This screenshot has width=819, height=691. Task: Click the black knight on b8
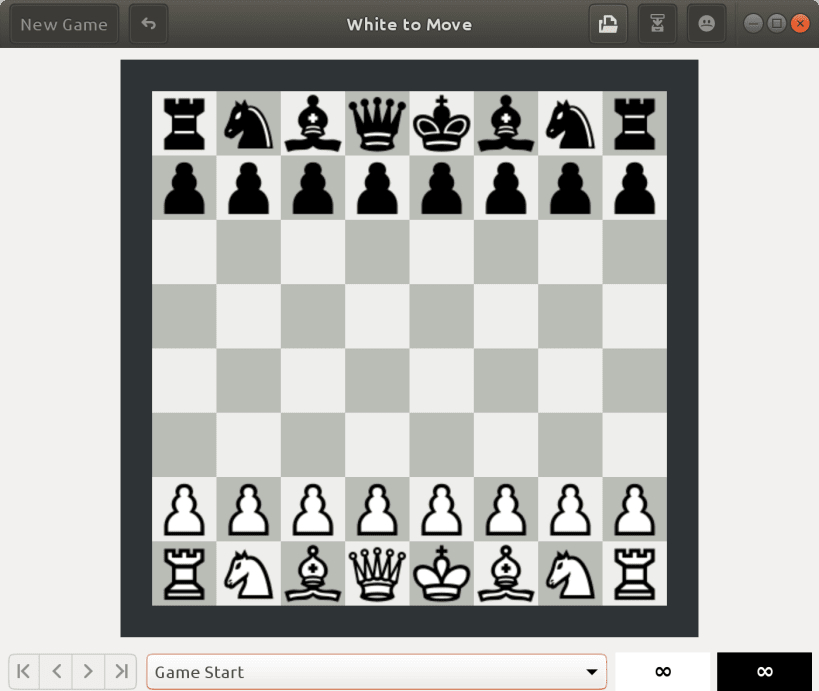pos(248,123)
